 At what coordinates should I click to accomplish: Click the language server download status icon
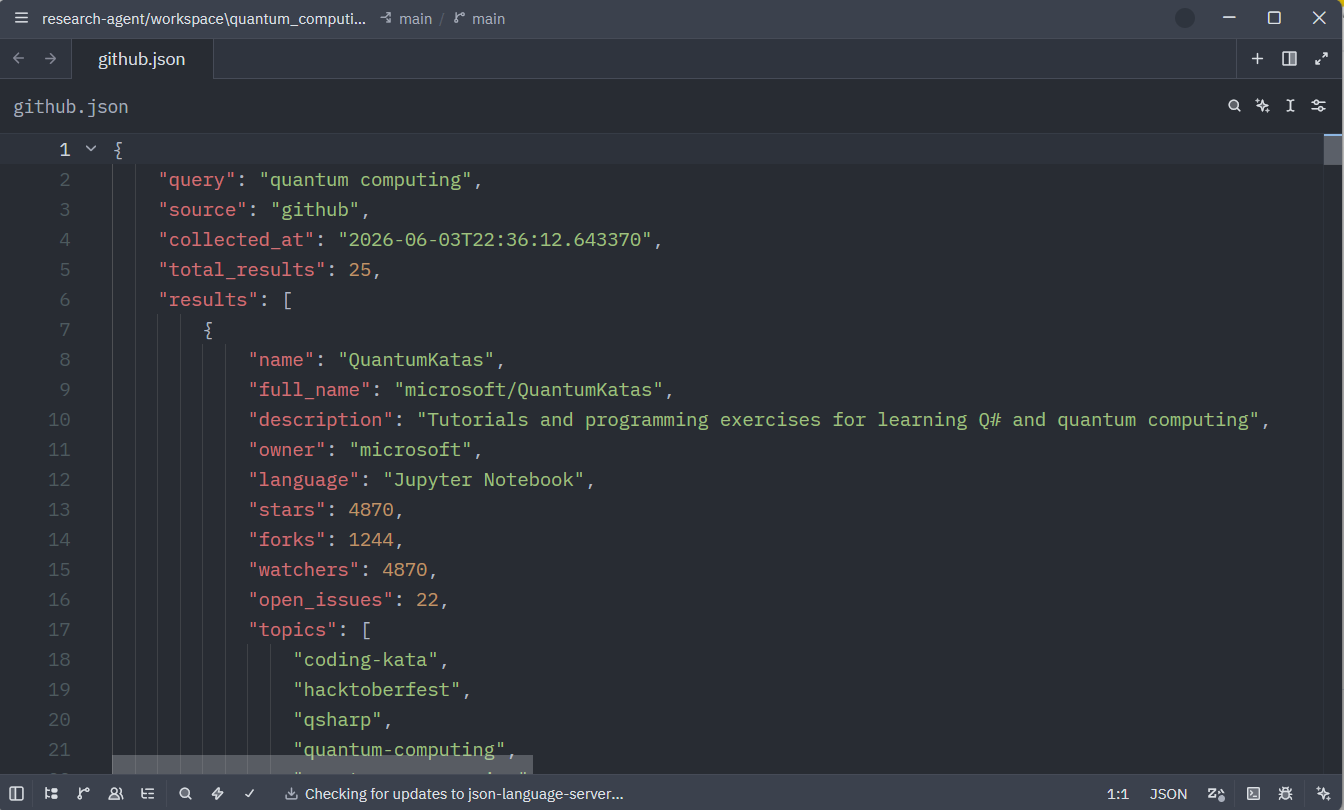(291, 794)
